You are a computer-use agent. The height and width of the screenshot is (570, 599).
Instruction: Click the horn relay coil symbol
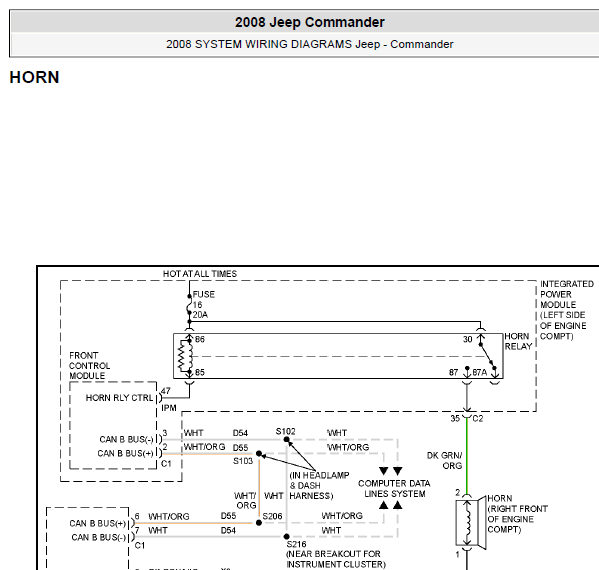pyautogui.click(x=185, y=356)
